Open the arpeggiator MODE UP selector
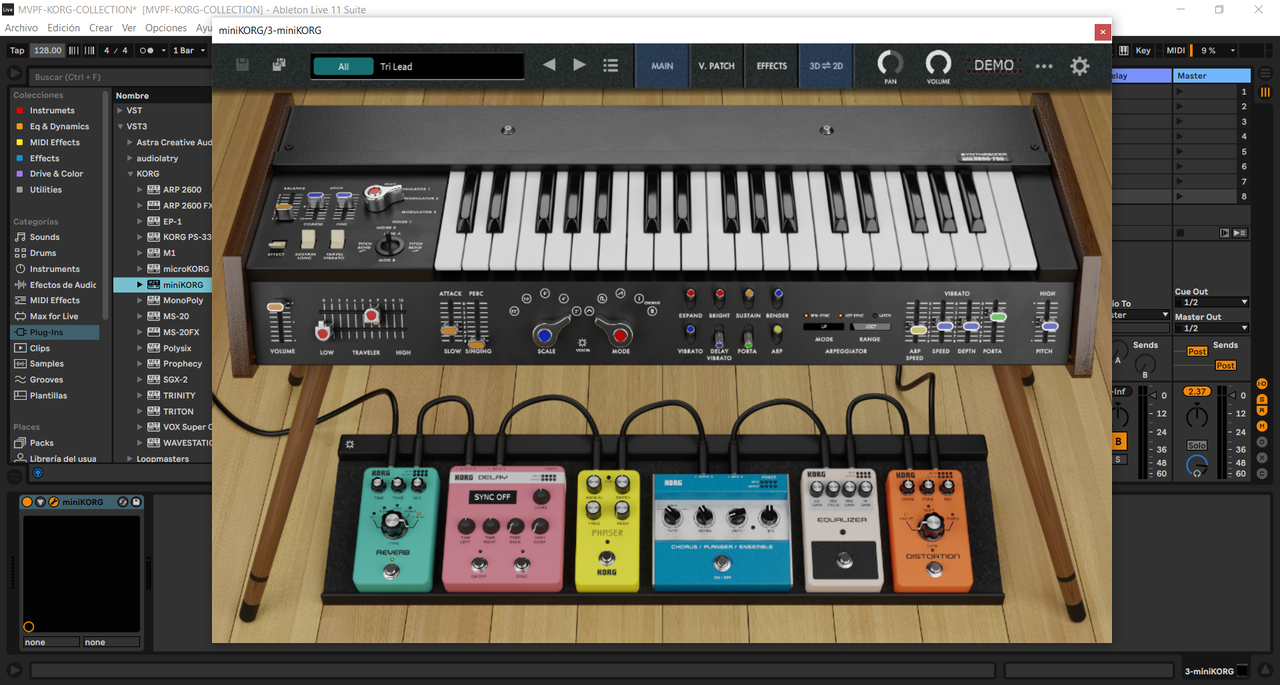This screenshot has height=685, width=1280. coord(824,326)
